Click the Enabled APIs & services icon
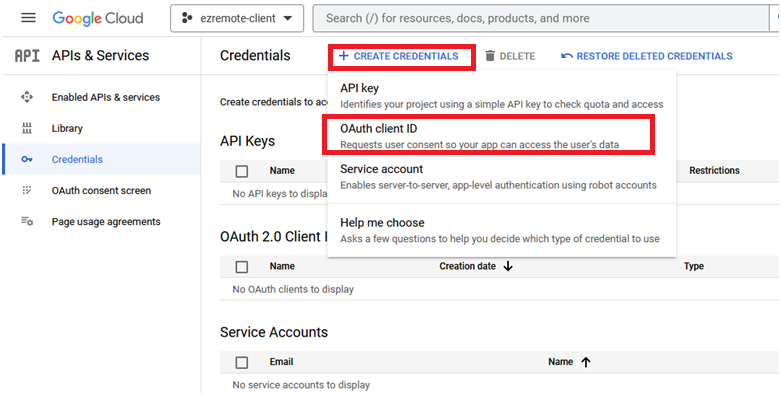This screenshot has height=395, width=781. click(27, 97)
